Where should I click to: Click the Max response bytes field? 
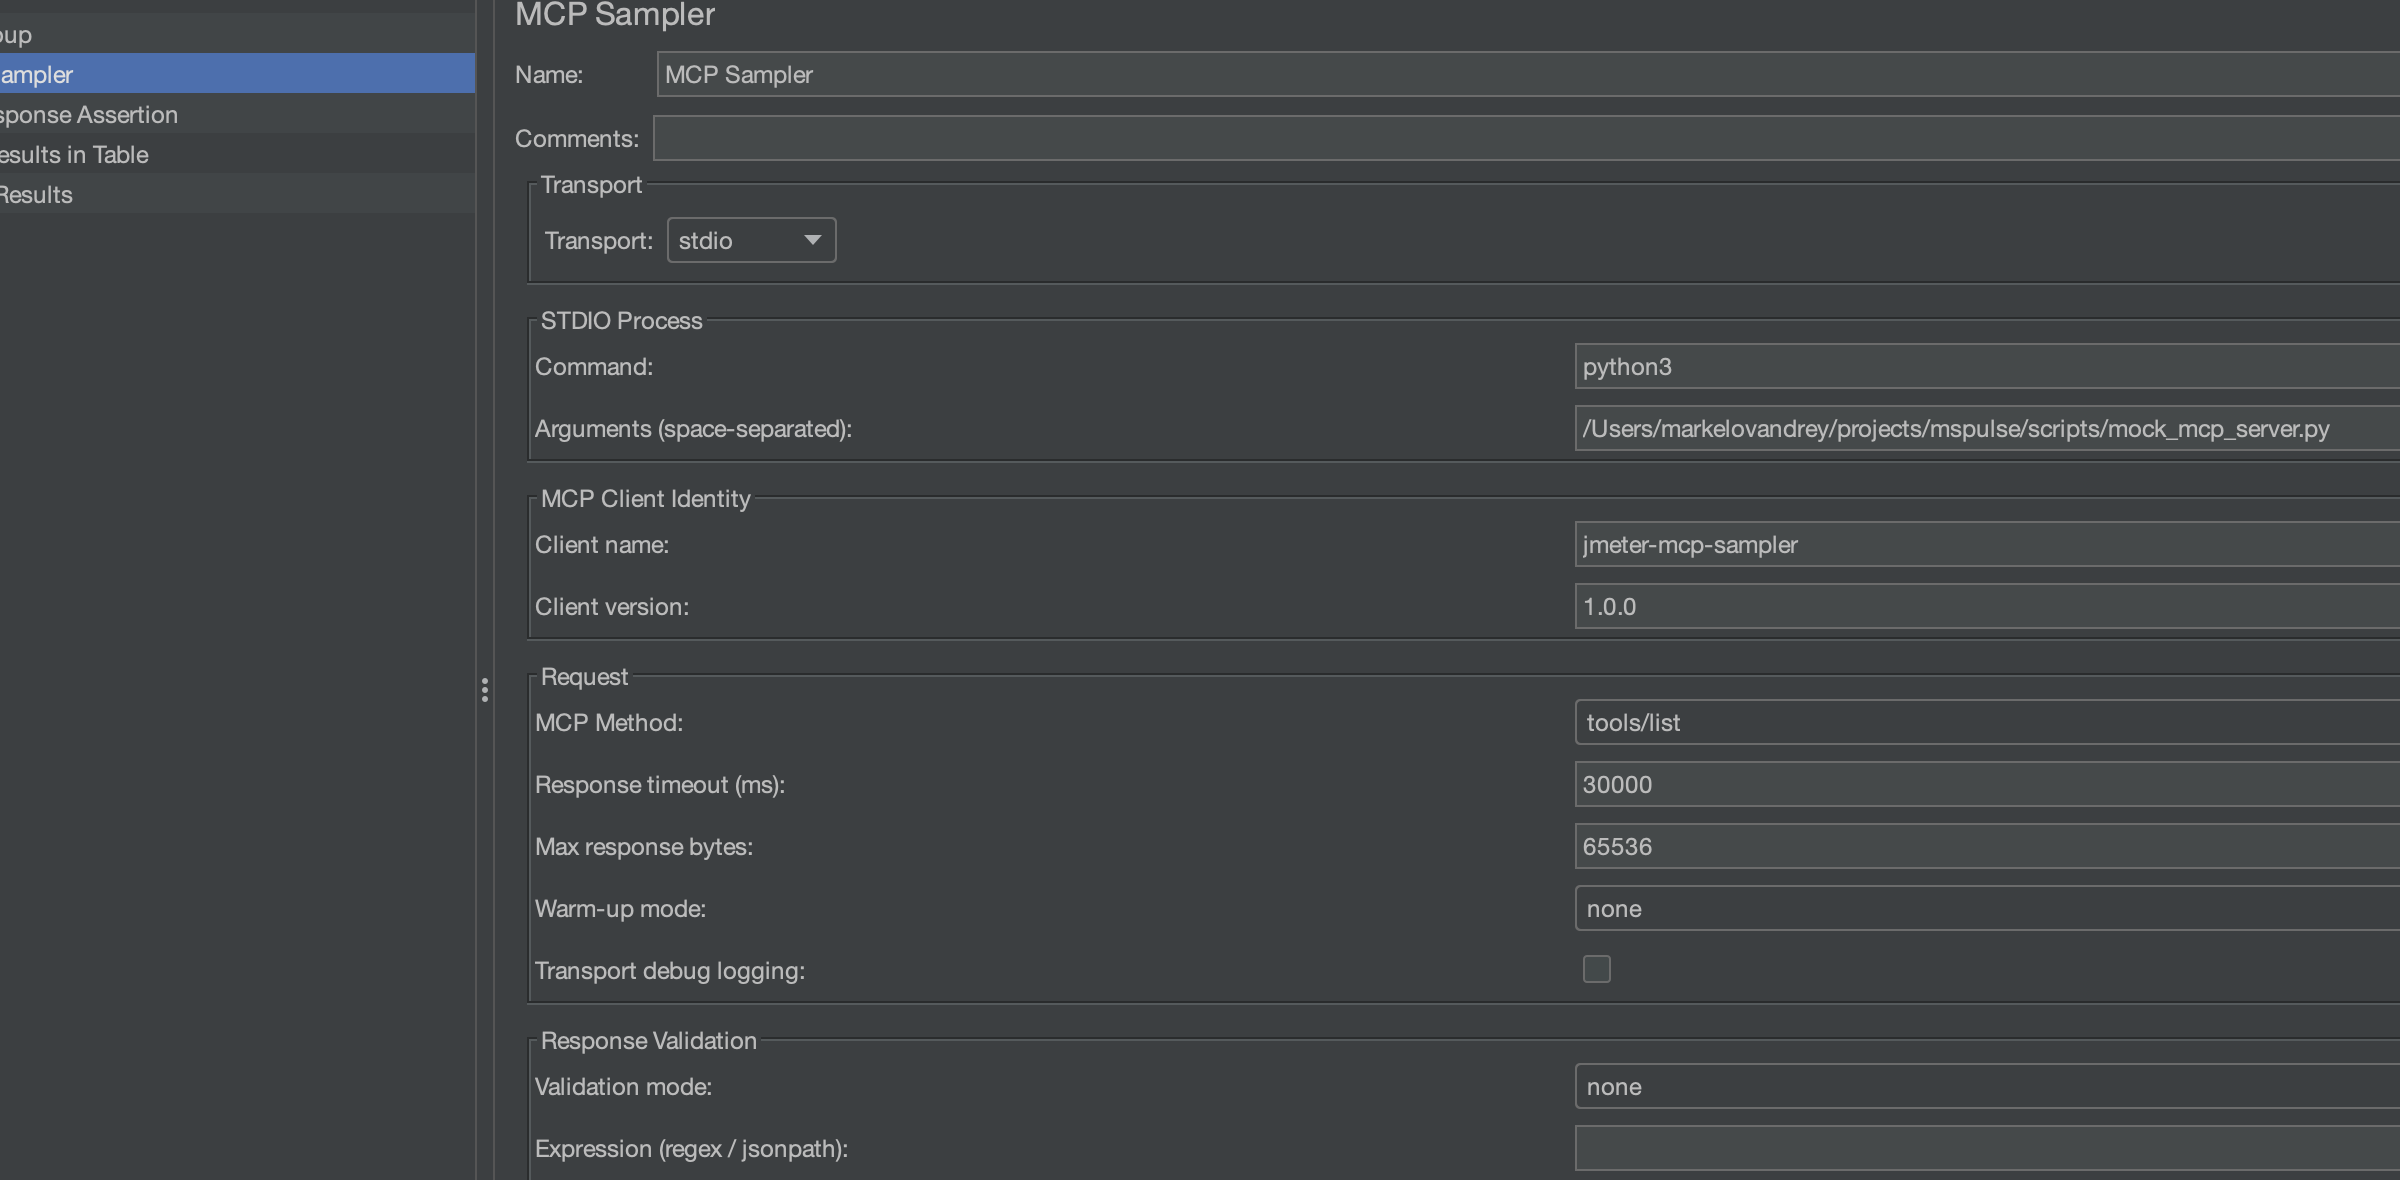tap(1985, 847)
